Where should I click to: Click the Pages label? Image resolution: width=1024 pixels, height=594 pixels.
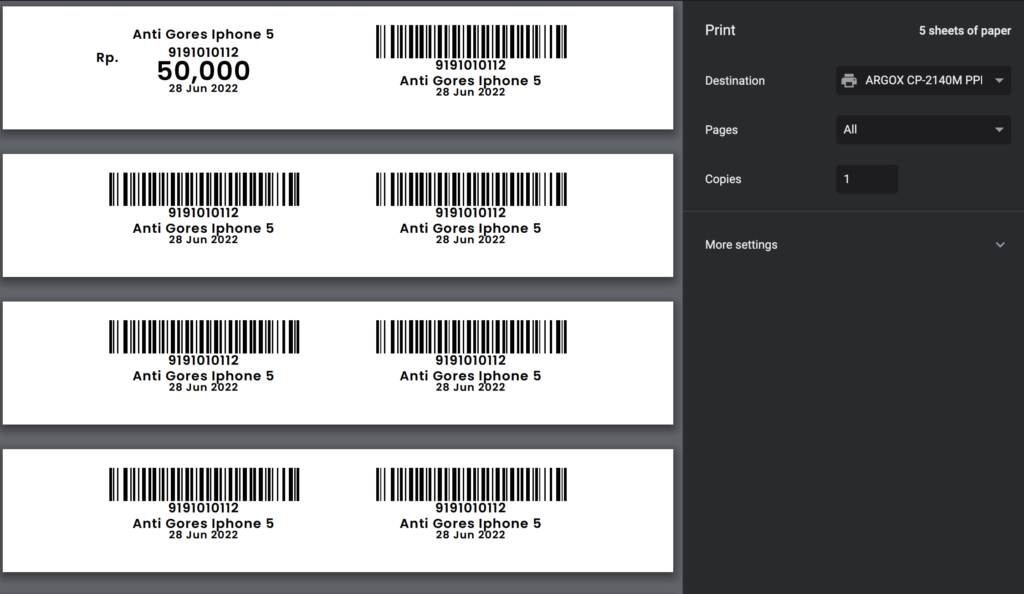point(721,130)
